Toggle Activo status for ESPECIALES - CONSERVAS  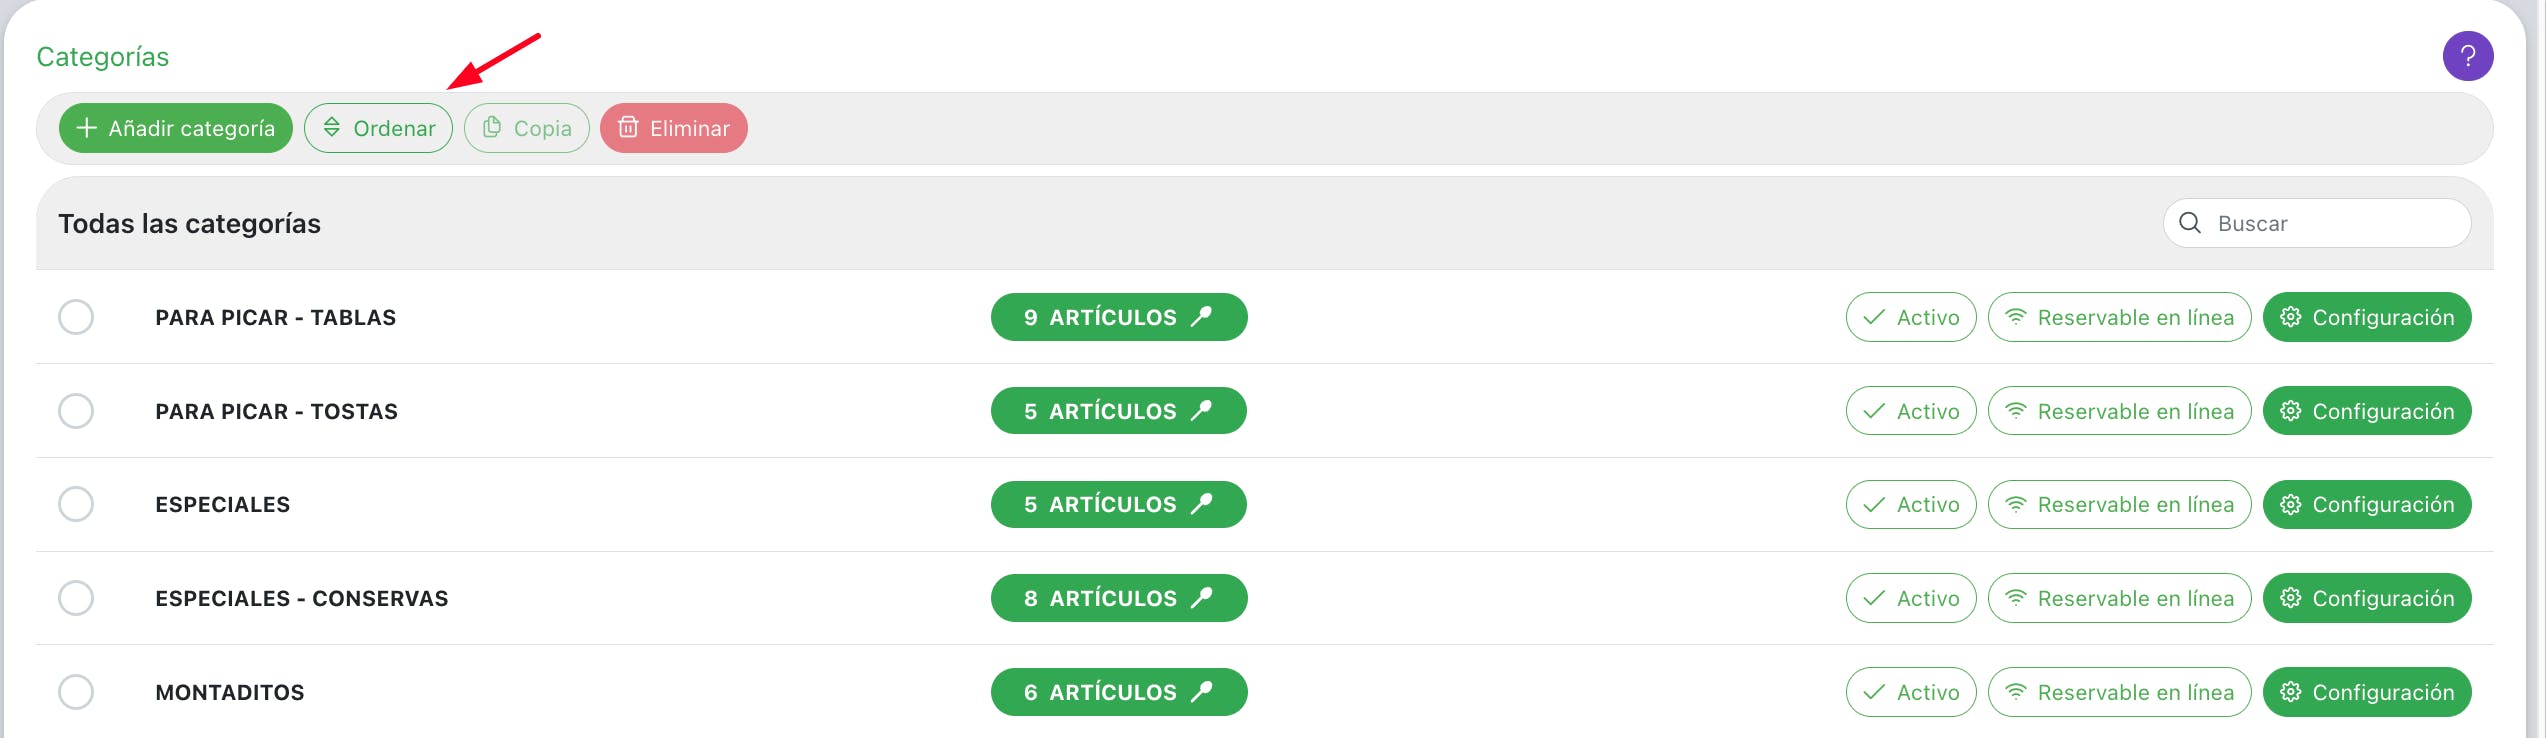coord(1910,598)
